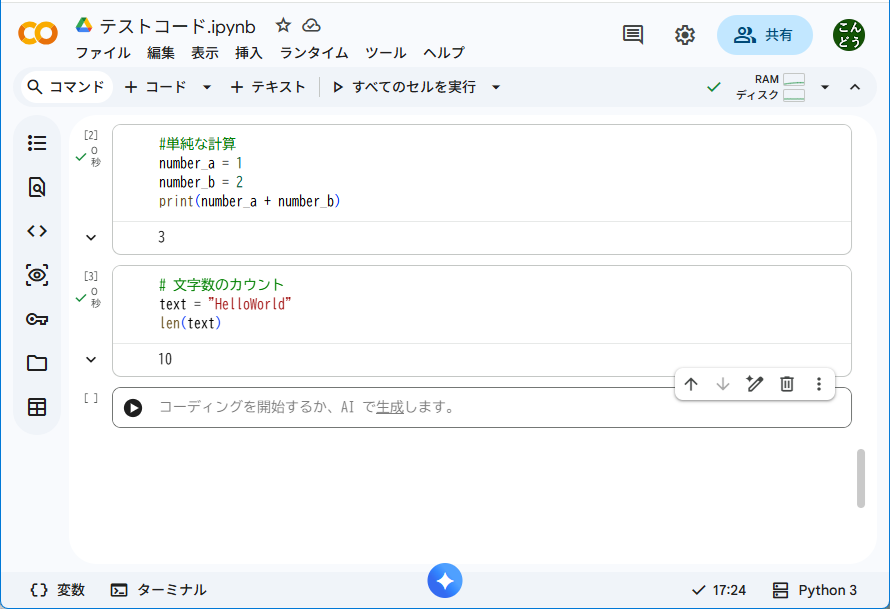Click the # 文字数のカウント comment line
The image size is (890, 609).
click(221, 285)
